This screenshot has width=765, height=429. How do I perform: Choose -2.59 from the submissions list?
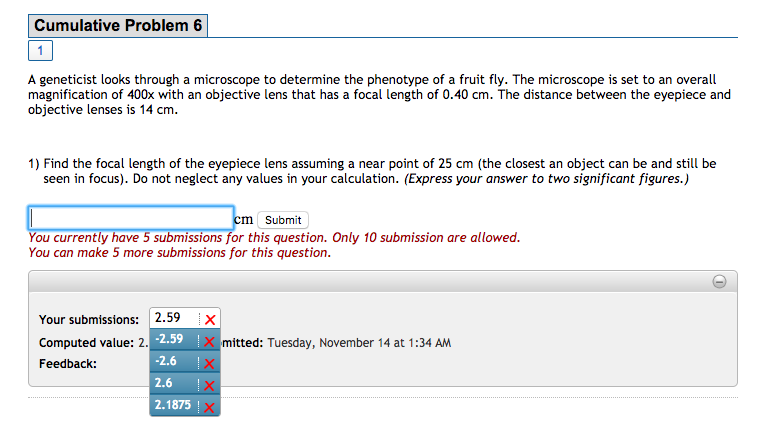(170, 341)
